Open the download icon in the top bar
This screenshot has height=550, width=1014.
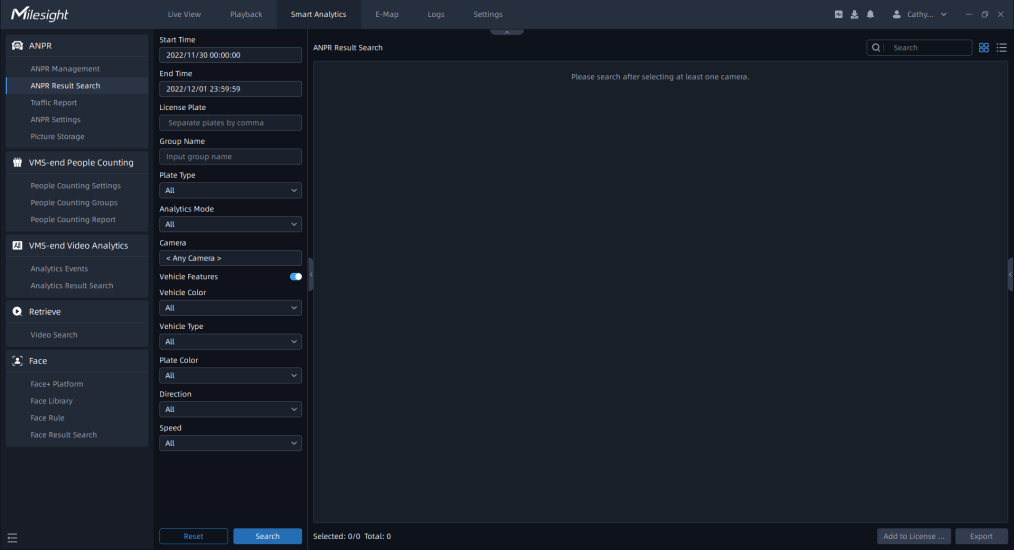[854, 14]
